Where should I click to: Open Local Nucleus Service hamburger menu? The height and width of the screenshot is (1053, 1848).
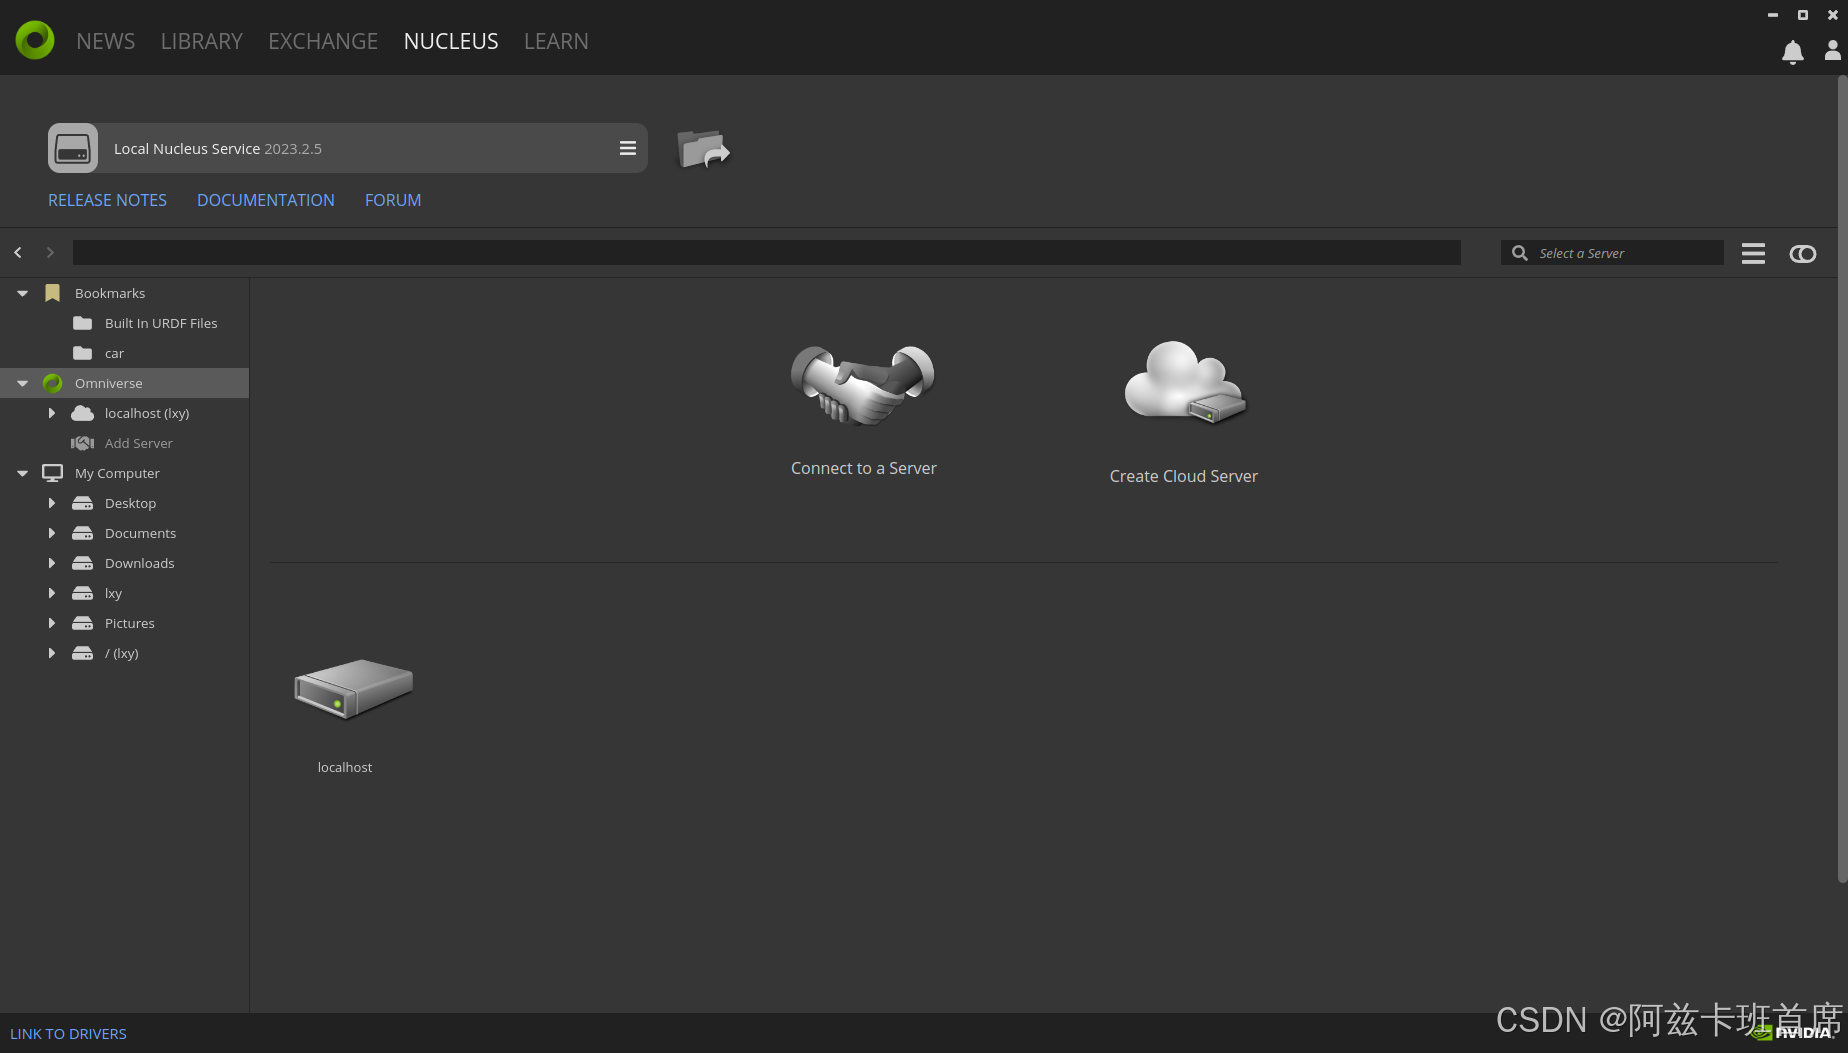coord(627,148)
